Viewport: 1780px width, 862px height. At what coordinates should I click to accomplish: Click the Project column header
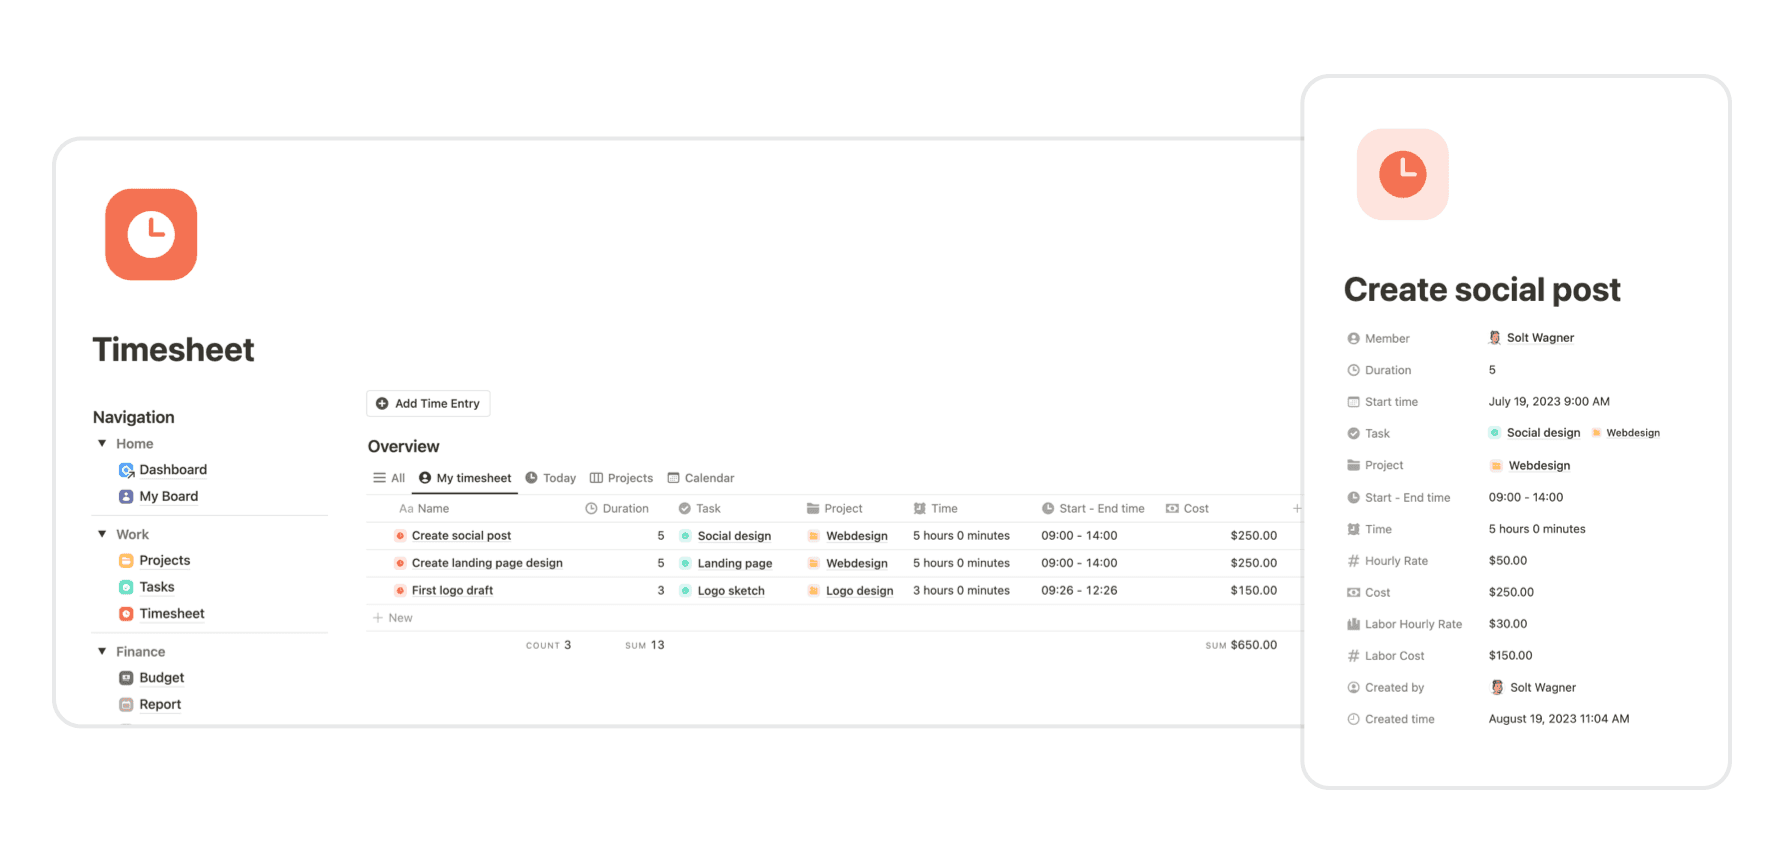click(x=835, y=509)
